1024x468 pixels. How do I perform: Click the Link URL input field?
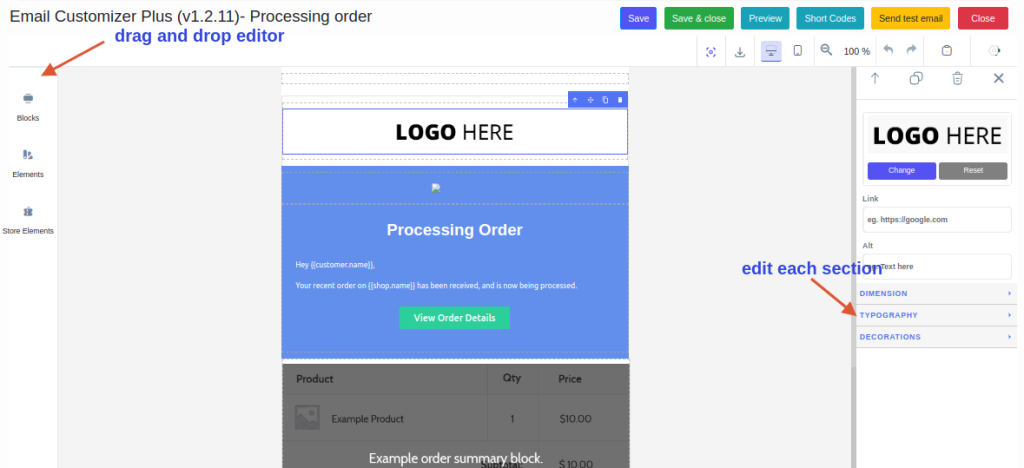[x=937, y=220]
